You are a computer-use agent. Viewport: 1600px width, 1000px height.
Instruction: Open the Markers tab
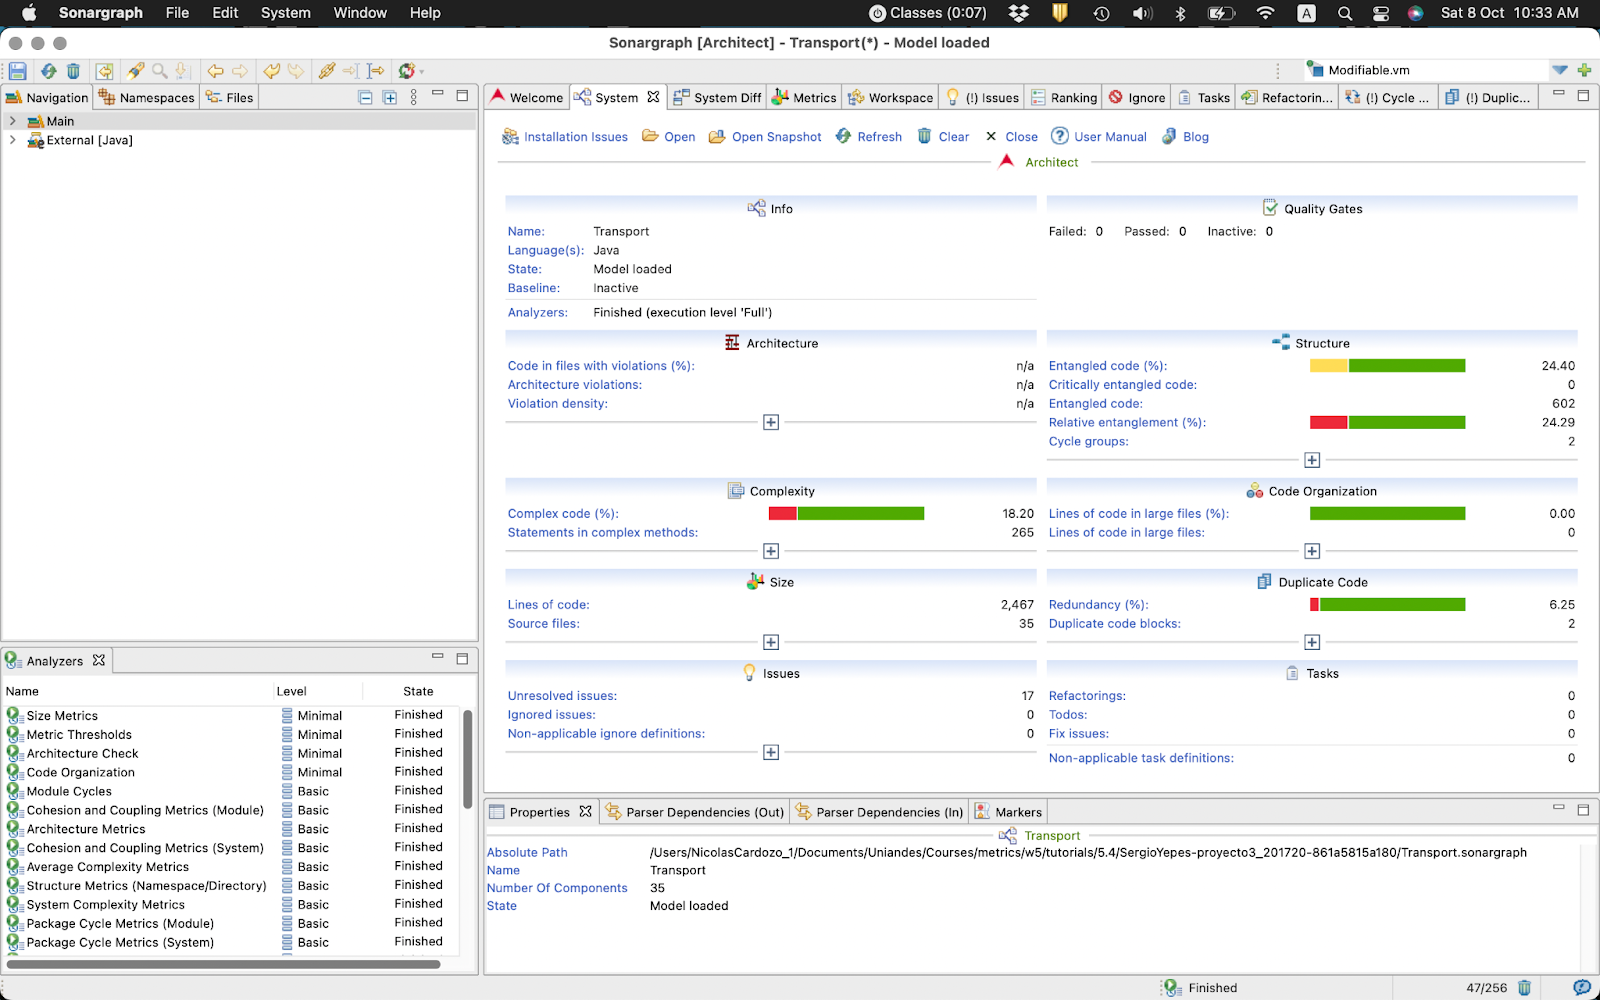tap(1008, 812)
